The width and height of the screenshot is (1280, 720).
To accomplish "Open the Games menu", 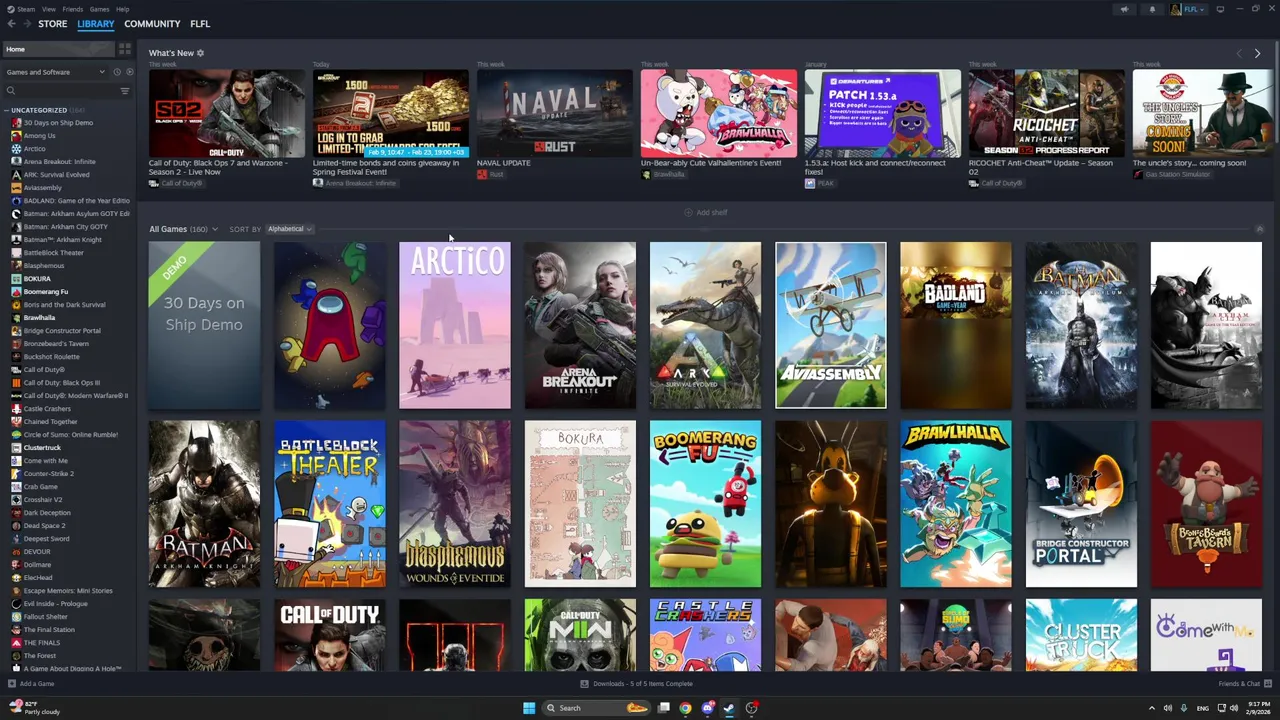I will pyautogui.click(x=99, y=9).
